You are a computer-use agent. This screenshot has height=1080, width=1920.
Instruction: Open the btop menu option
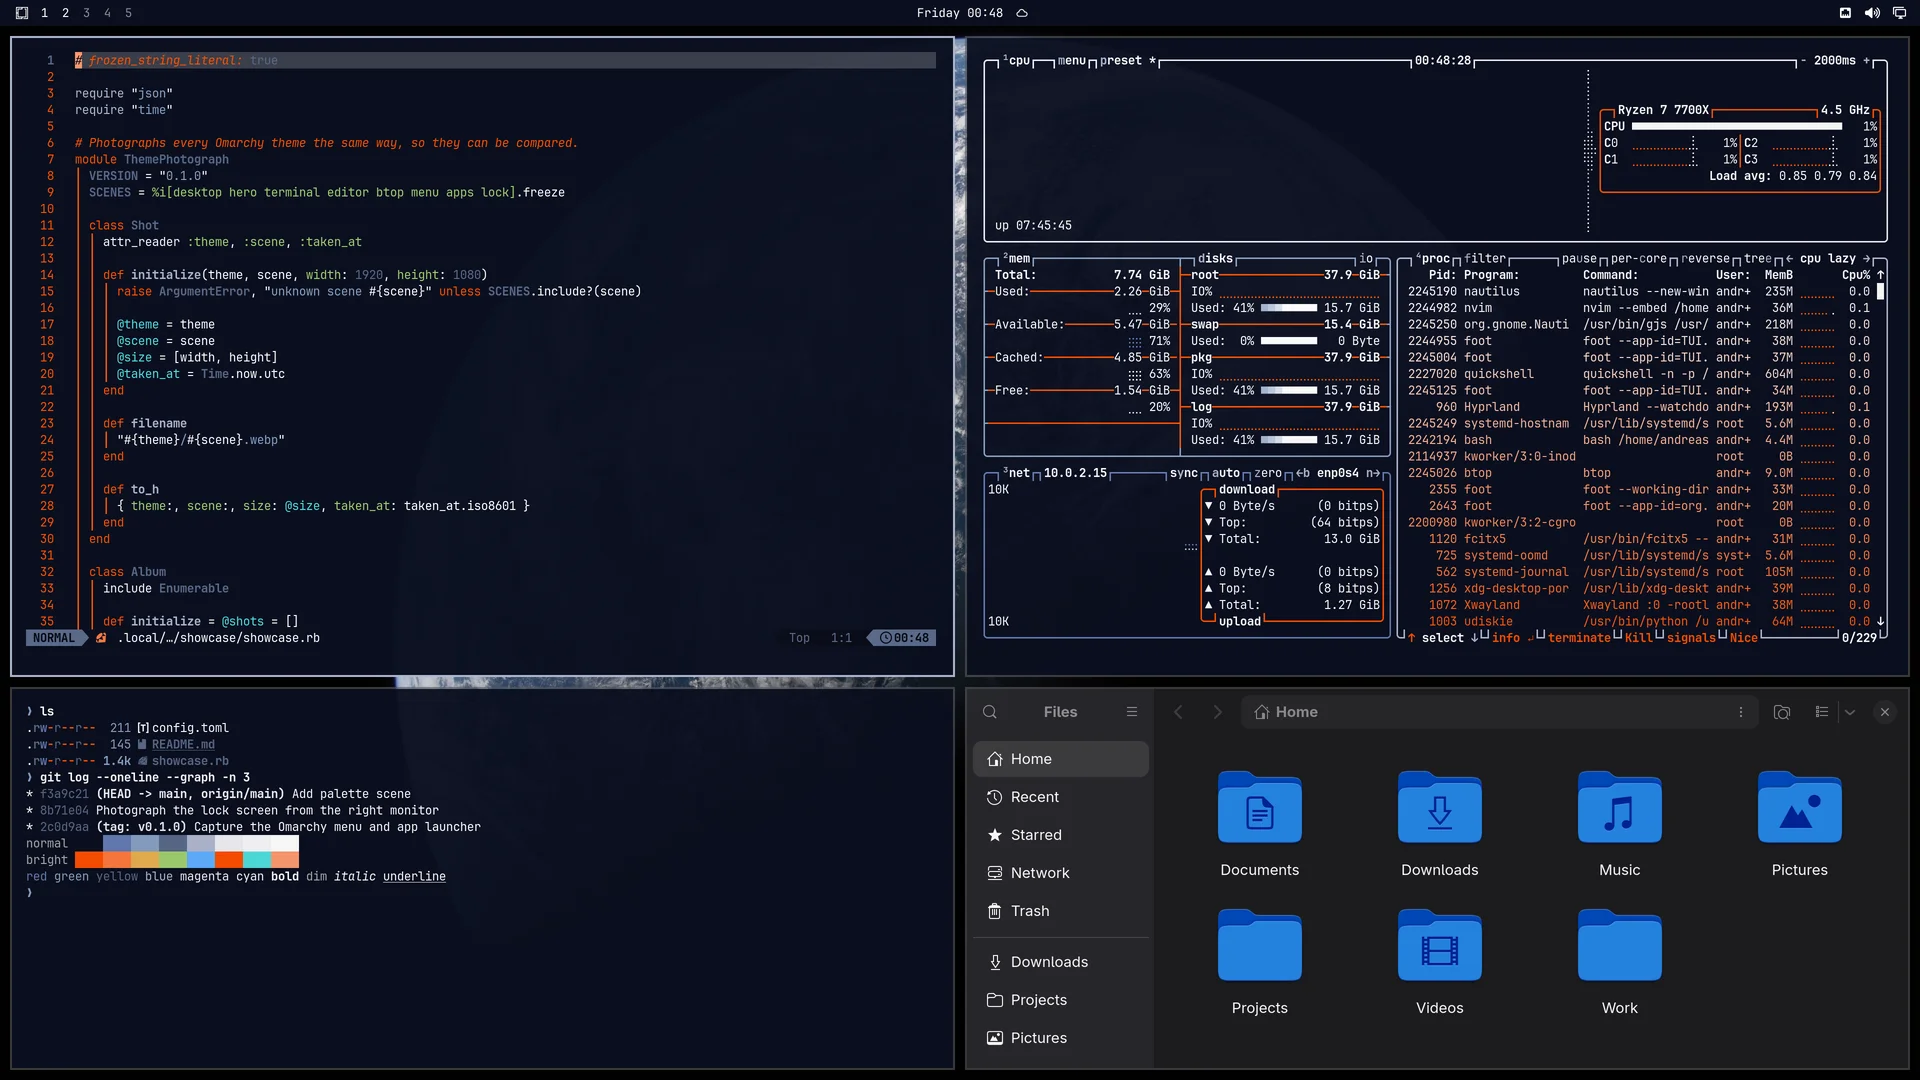pyautogui.click(x=1071, y=61)
